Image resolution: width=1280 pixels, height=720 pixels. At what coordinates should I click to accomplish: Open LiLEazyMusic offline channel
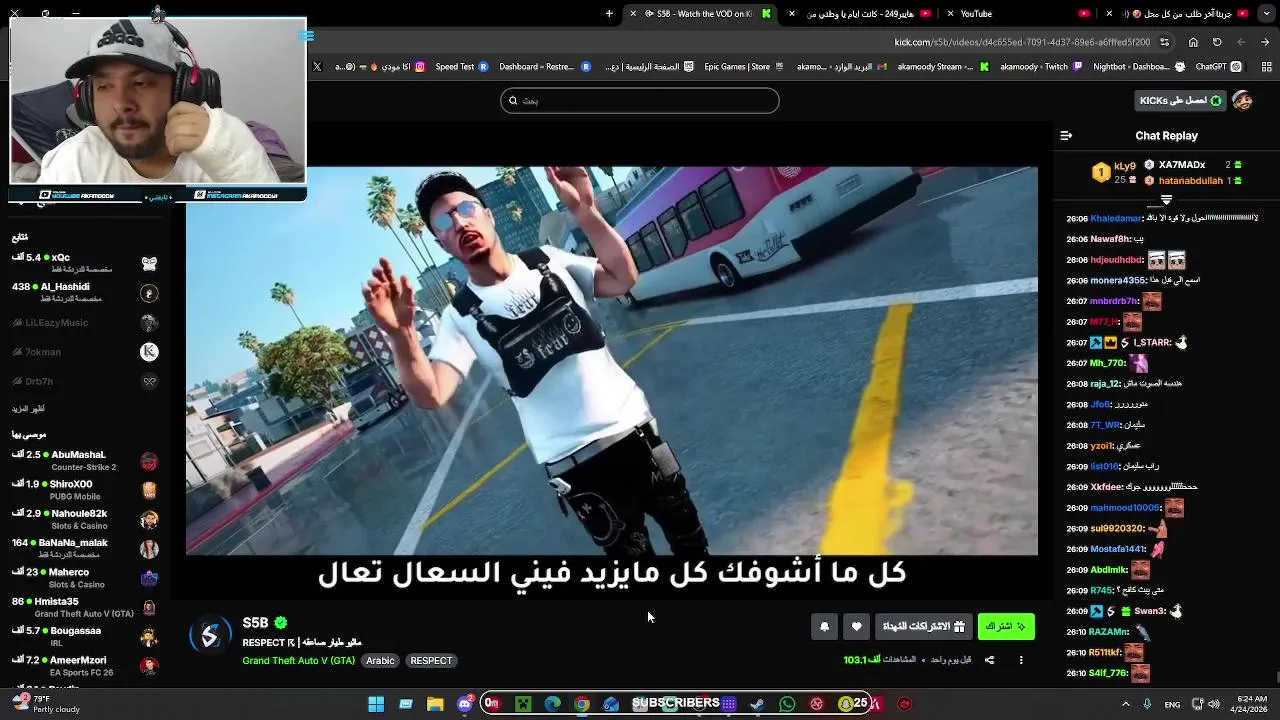[x=85, y=323]
